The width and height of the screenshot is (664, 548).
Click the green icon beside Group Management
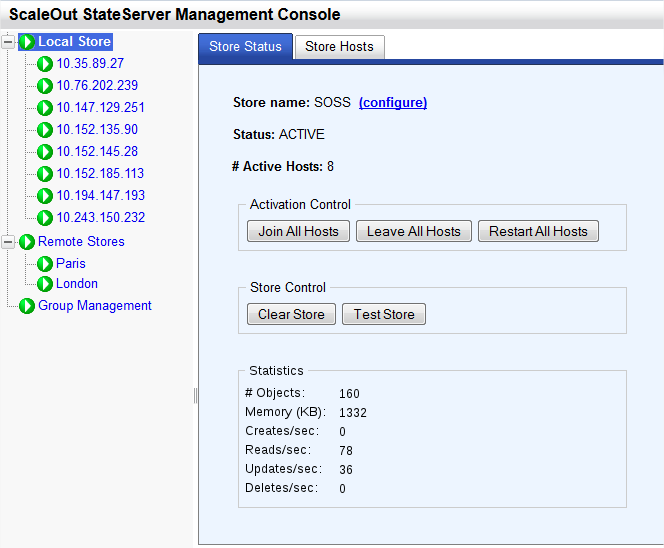coord(27,306)
